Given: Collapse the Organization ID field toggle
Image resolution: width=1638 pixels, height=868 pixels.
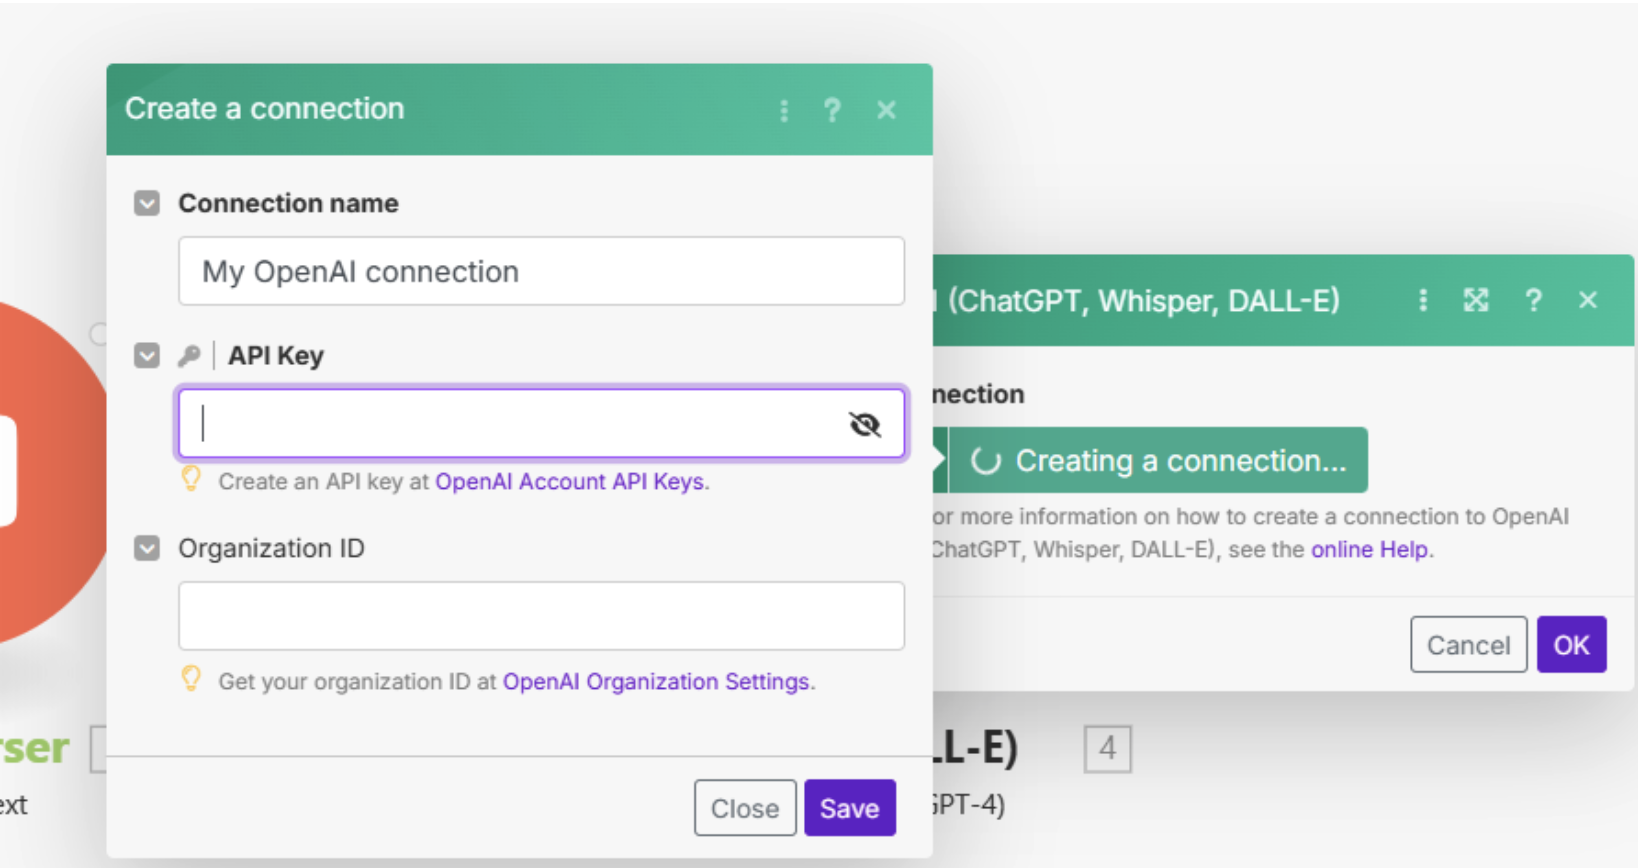Looking at the screenshot, I should click(147, 549).
